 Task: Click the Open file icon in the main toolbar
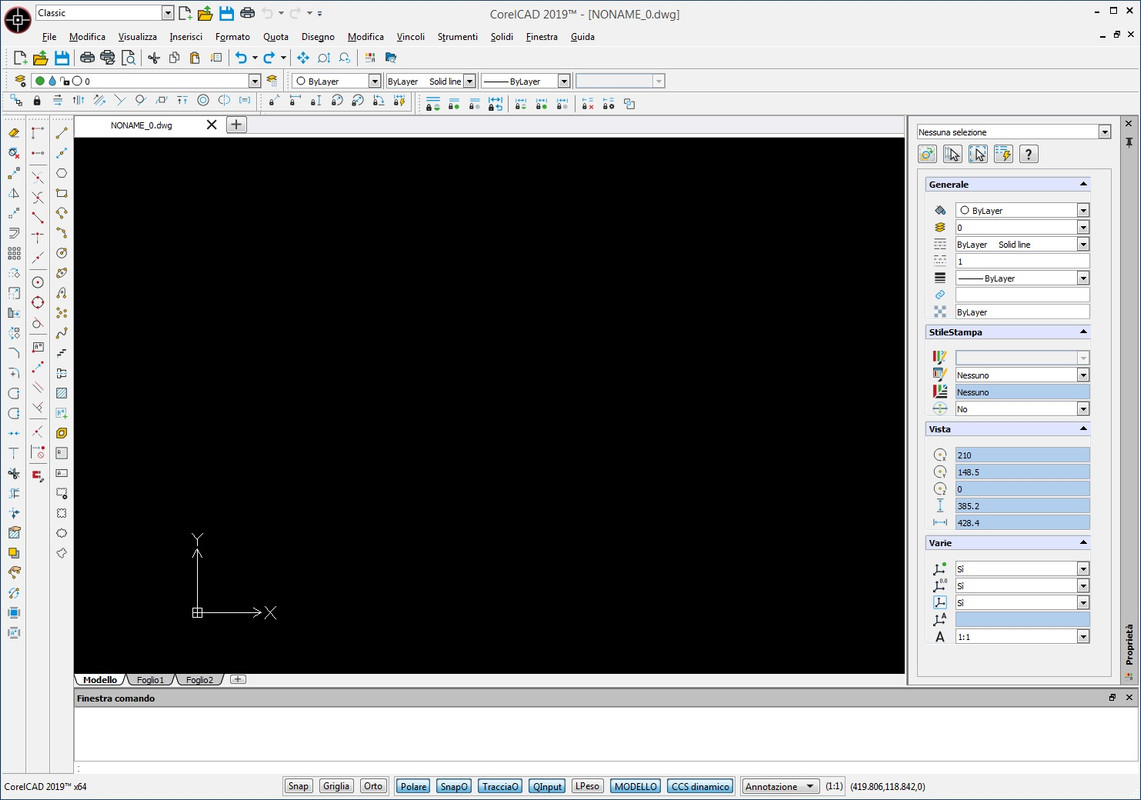coord(41,58)
